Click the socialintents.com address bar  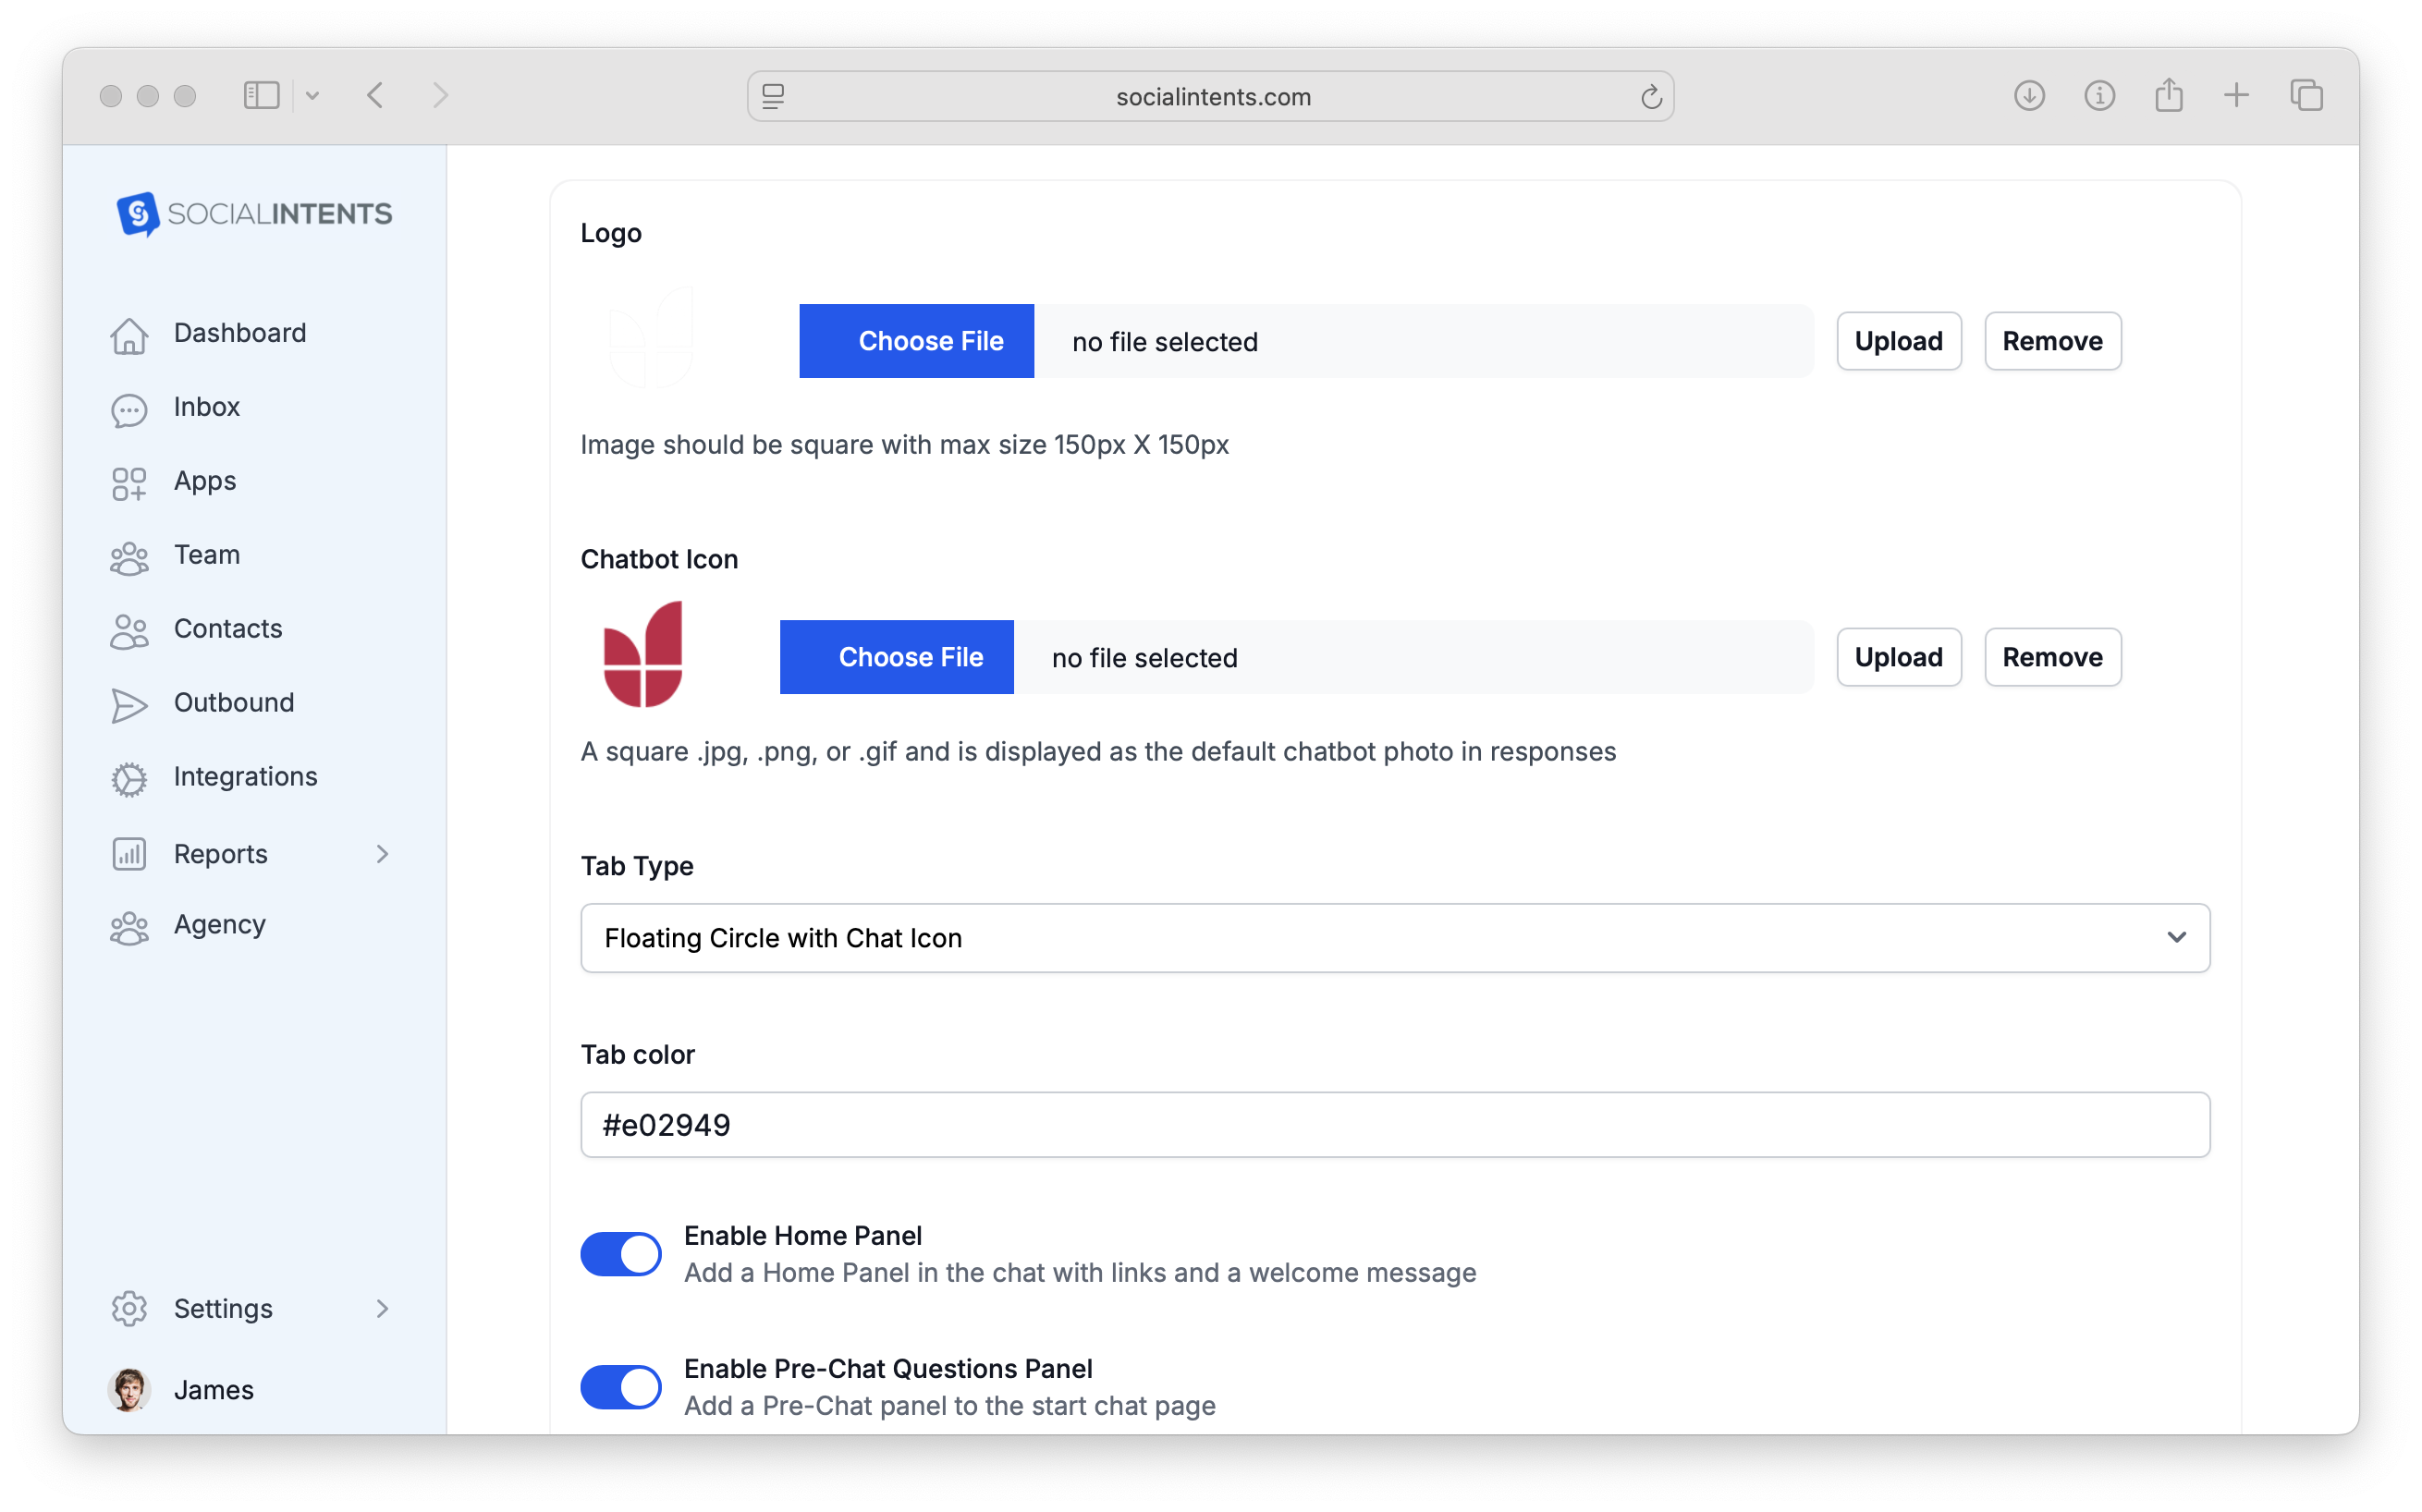pyautogui.click(x=1210, y=96)
